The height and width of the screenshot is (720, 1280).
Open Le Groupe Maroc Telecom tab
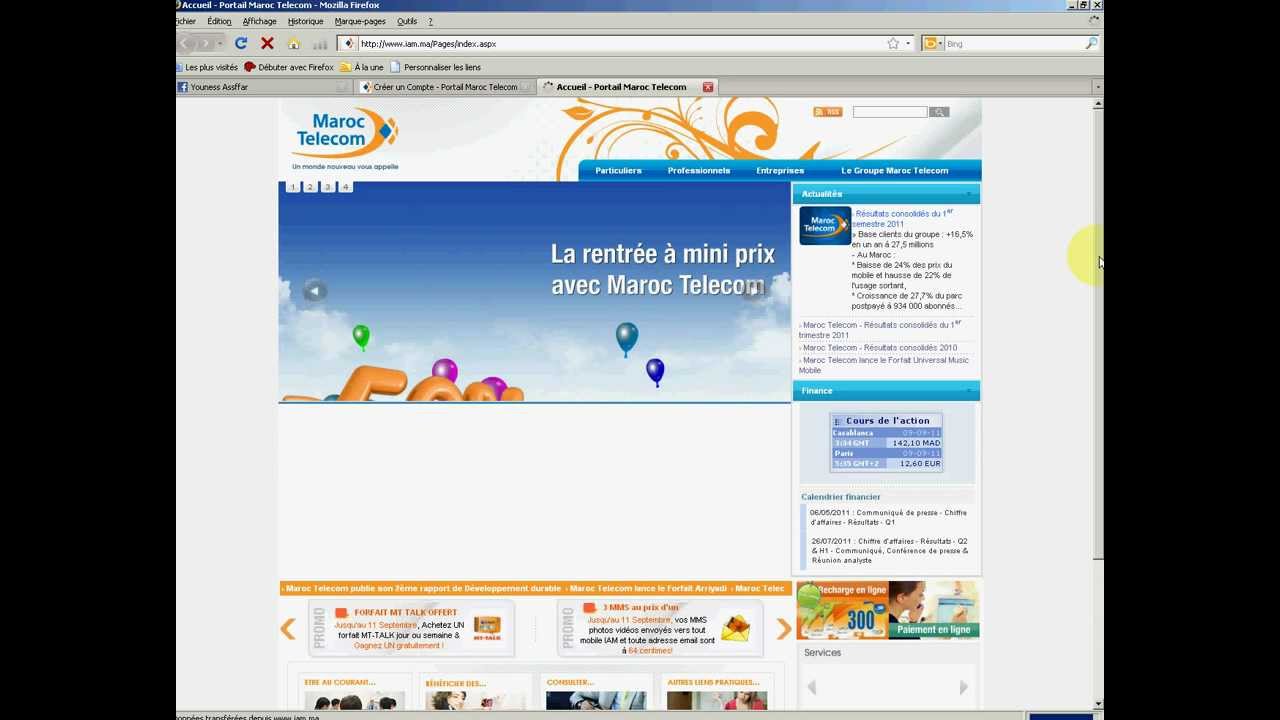click(894, 171)
